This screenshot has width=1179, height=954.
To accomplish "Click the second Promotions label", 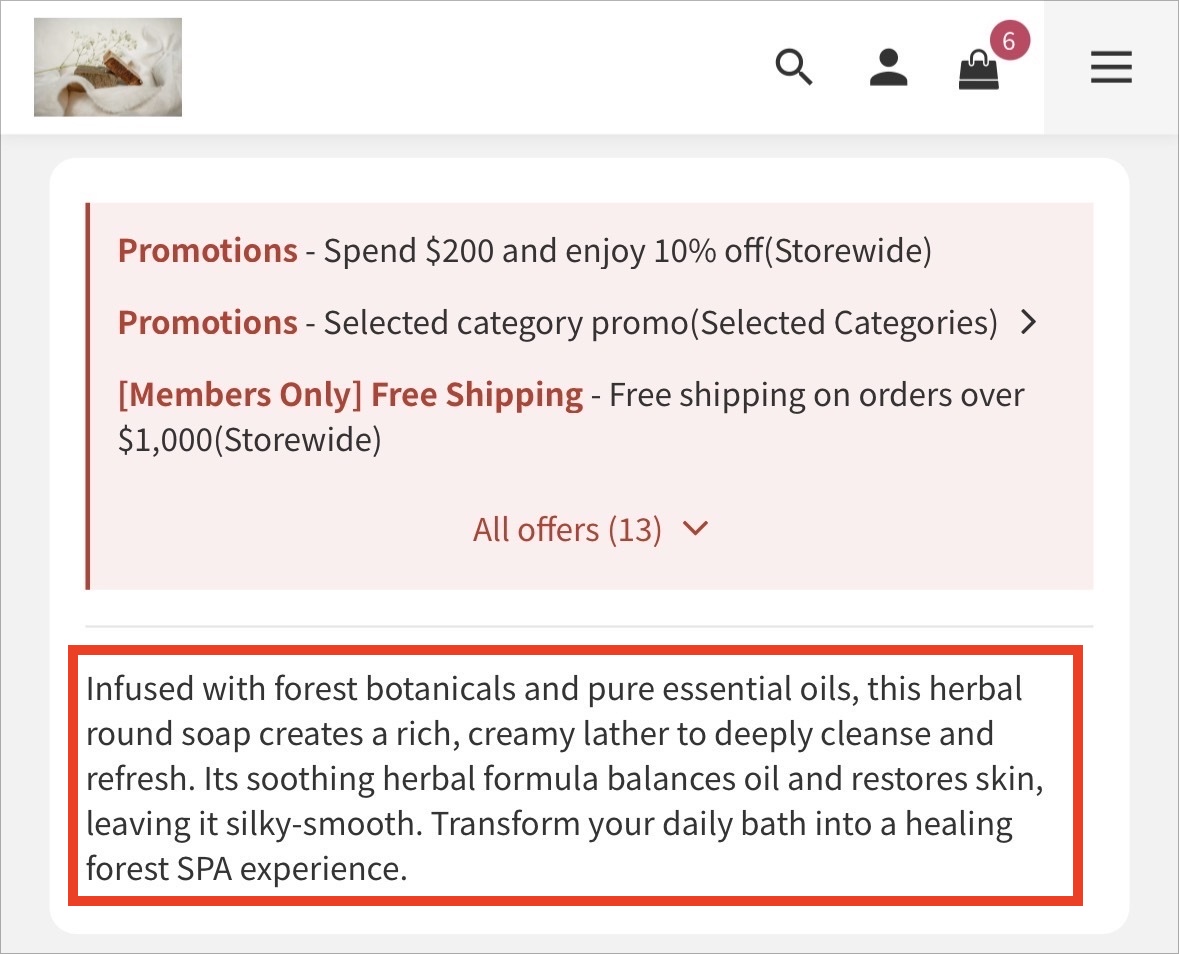I will [x=208, y=323].
